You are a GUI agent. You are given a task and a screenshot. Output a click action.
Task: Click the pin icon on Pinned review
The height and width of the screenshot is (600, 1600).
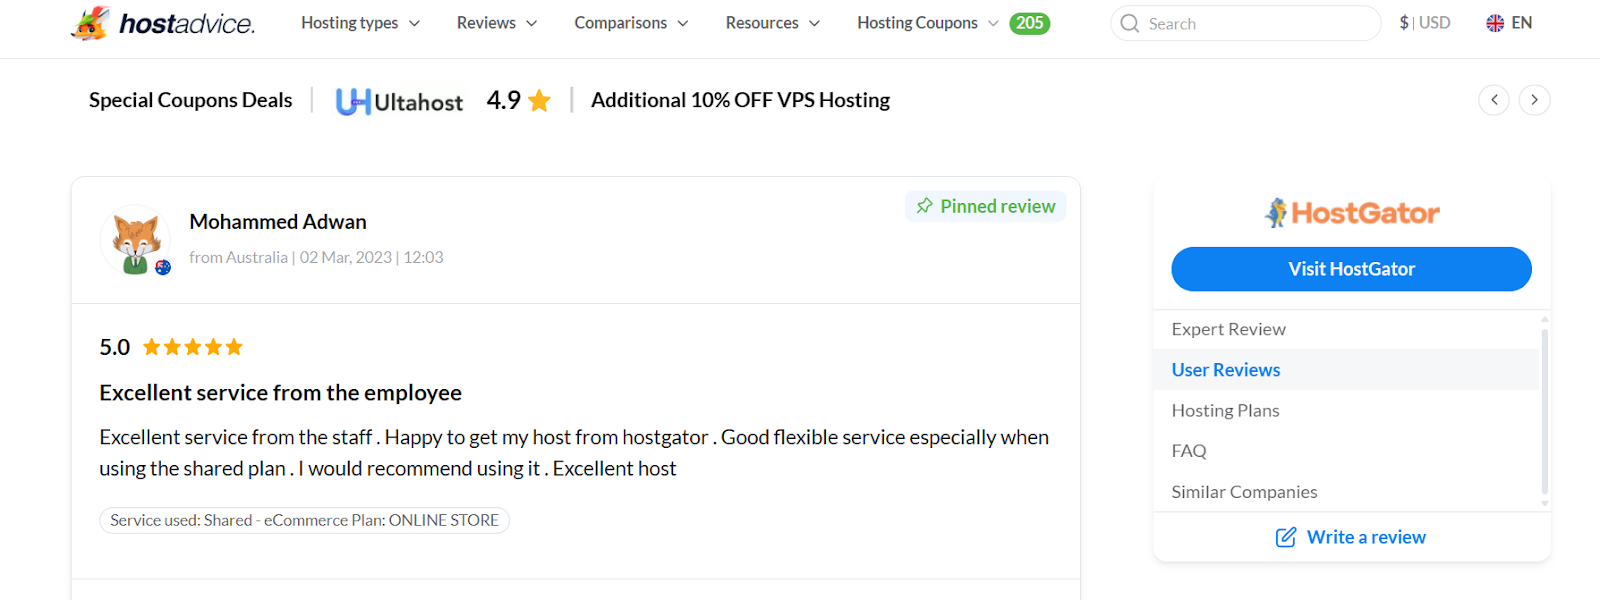[923, 206]
